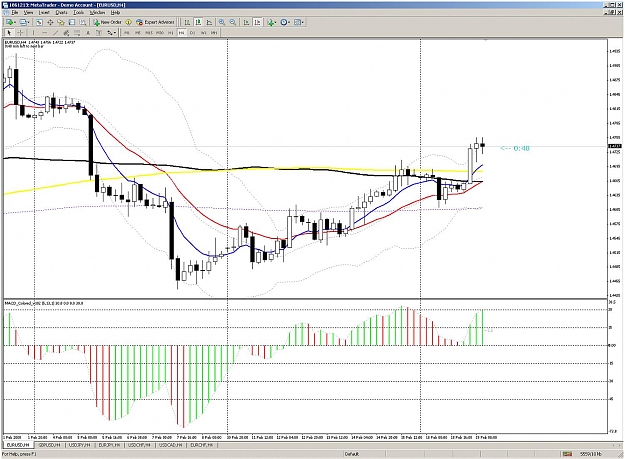Click the Profiles toolbar icon

(23, 22)
